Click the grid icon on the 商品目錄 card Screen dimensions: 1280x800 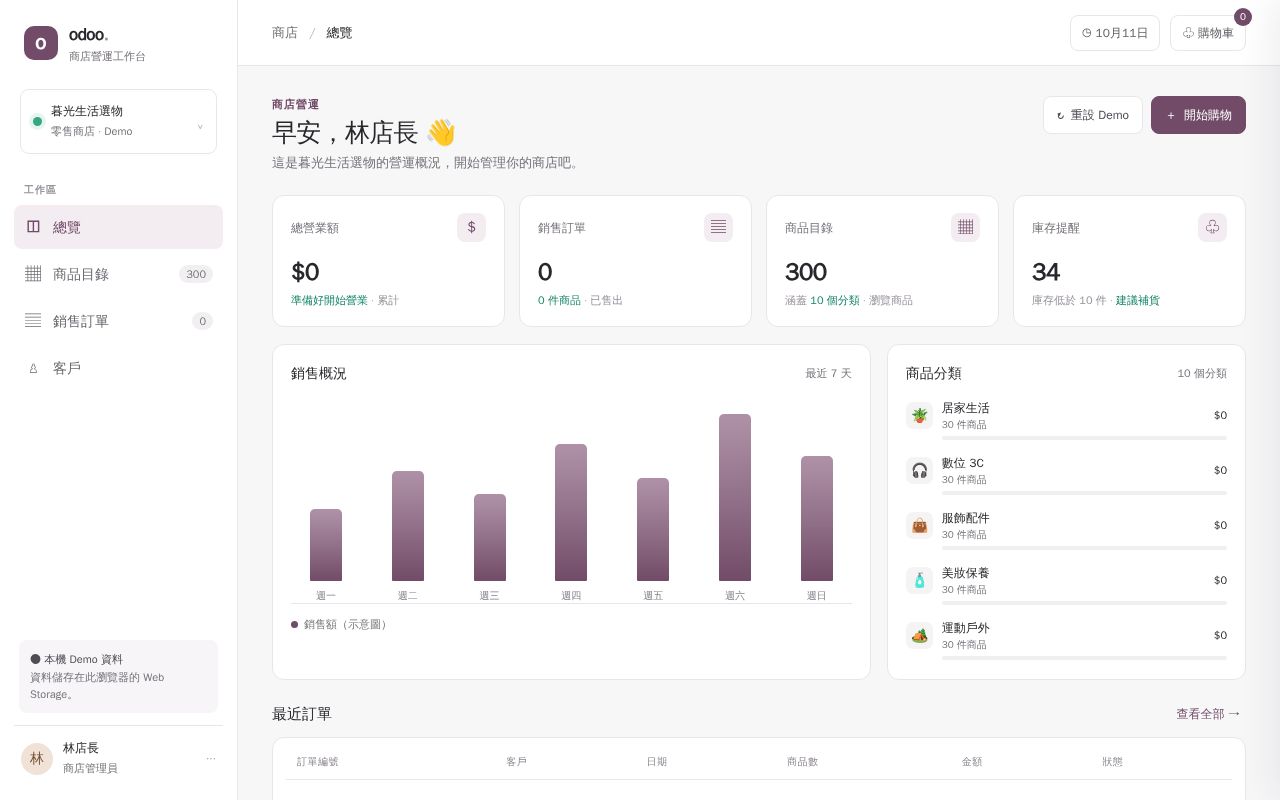[965, 227]
